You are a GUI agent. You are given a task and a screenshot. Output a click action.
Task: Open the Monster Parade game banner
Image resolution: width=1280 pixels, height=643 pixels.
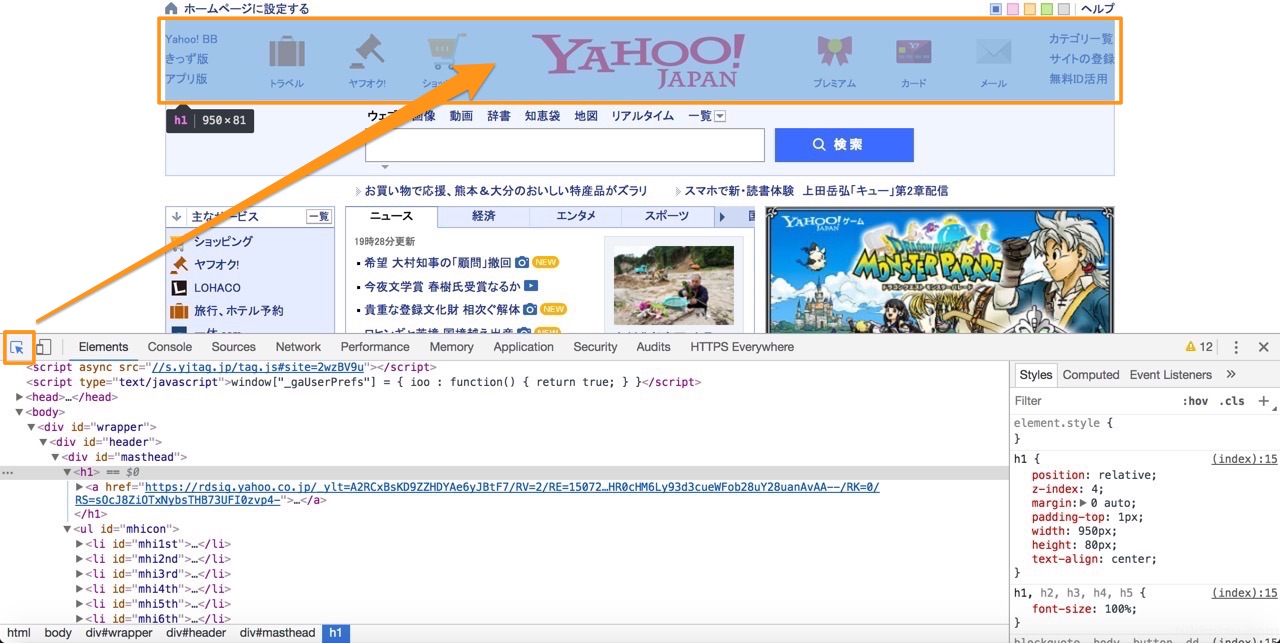[939, 270]
